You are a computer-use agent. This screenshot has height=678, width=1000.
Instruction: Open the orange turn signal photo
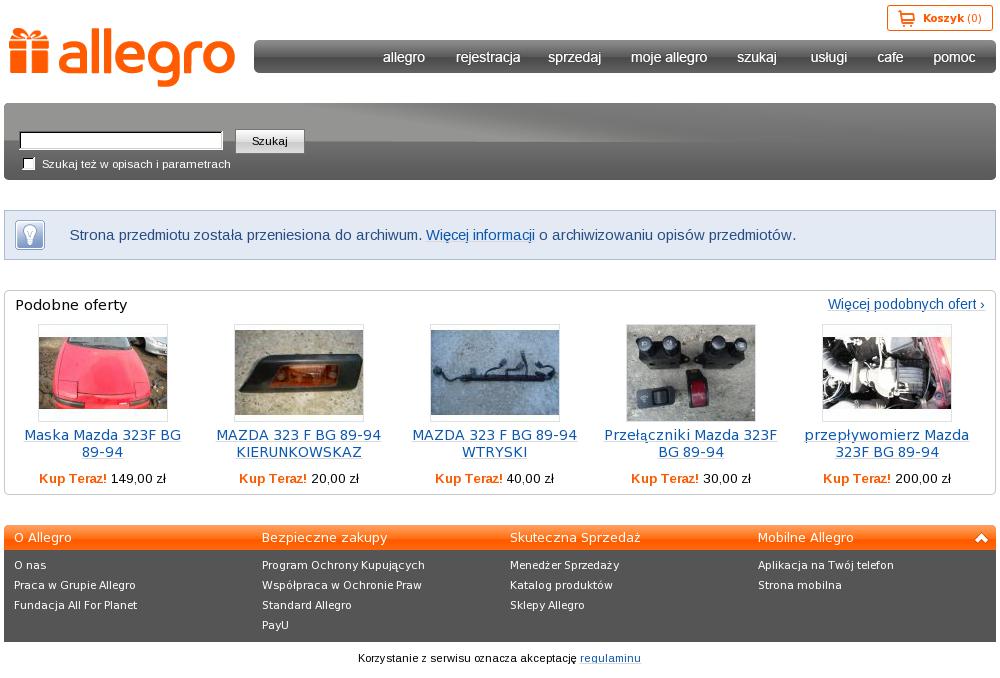pos(299,372)
